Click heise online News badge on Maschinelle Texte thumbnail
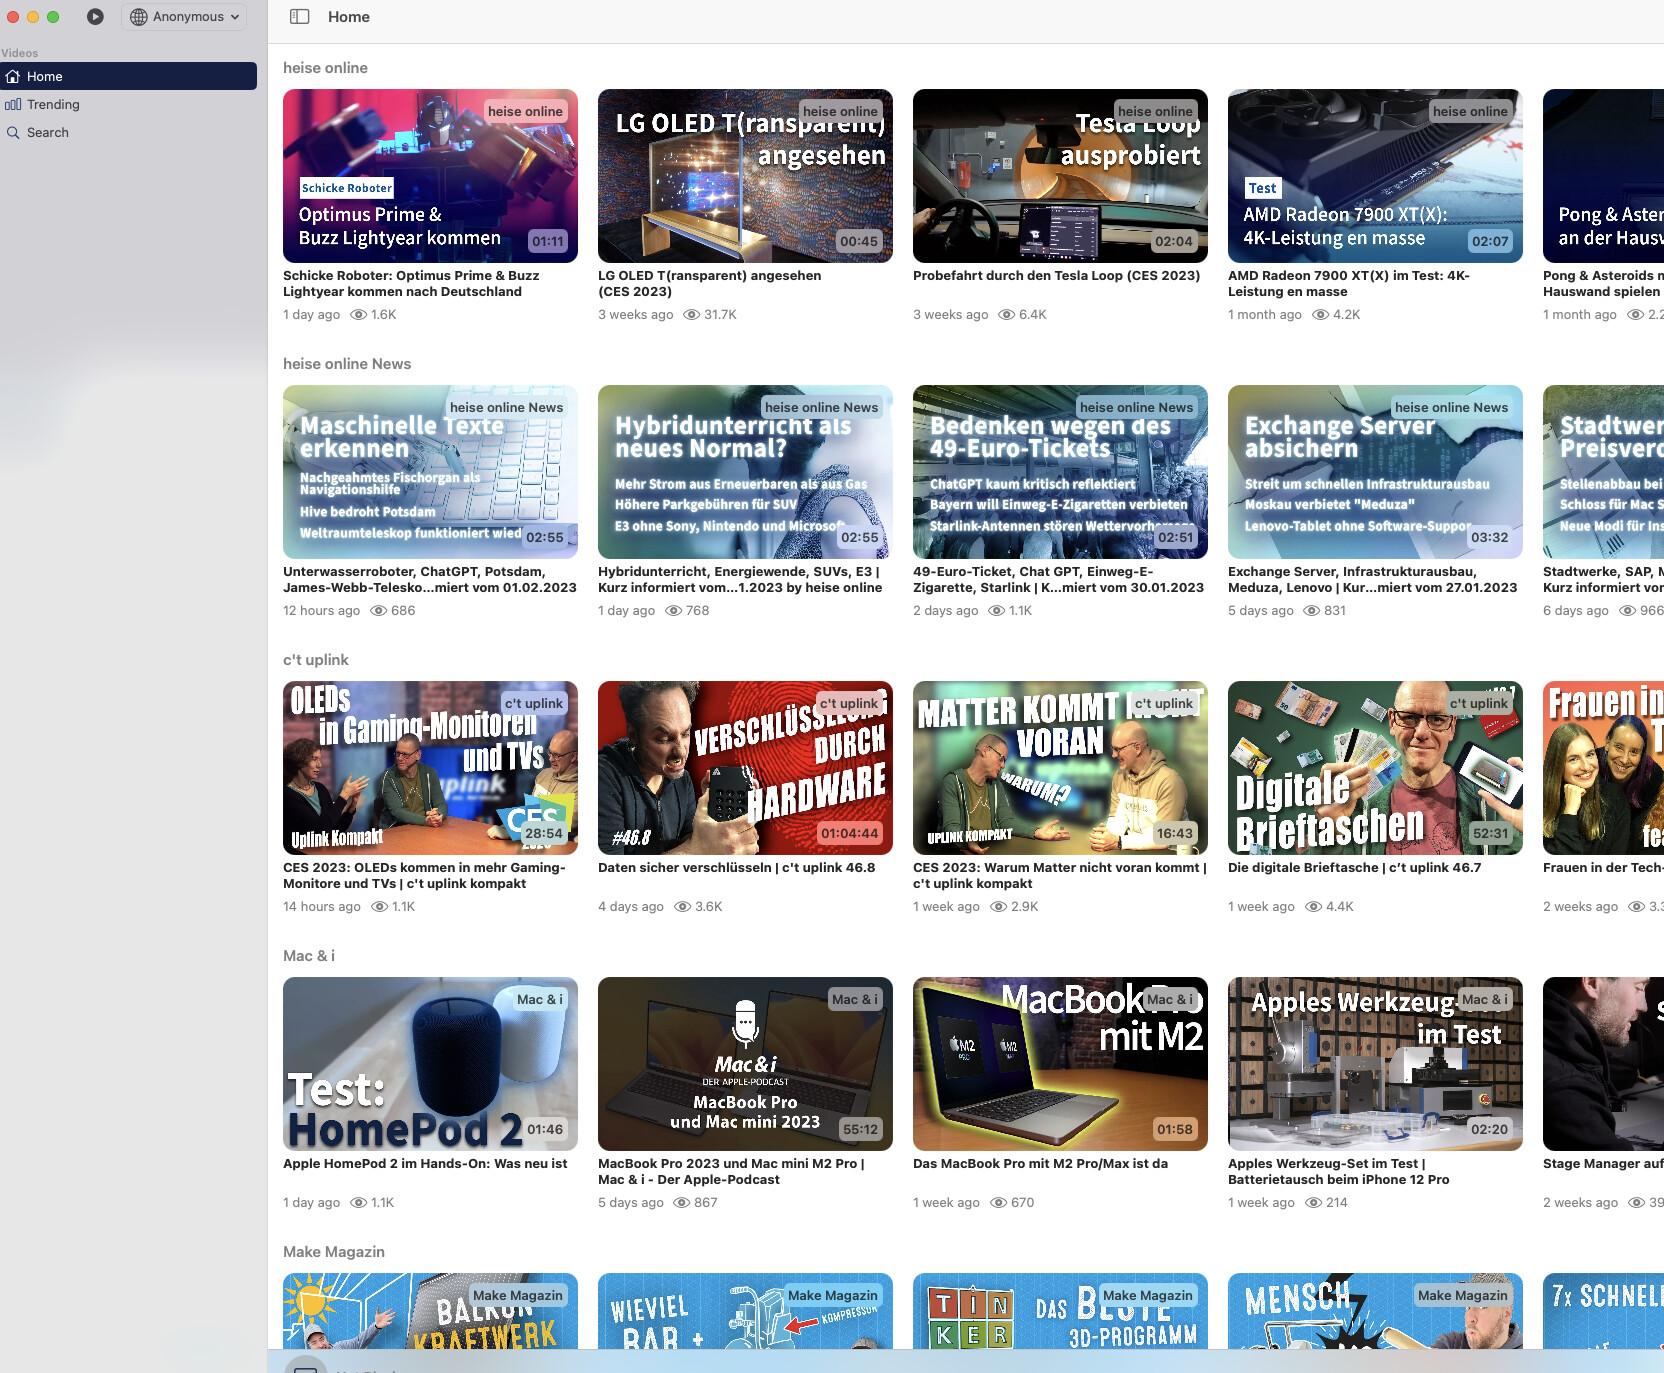Image resolution: width=1664 pixels, height=1373 pixels. 506,407
